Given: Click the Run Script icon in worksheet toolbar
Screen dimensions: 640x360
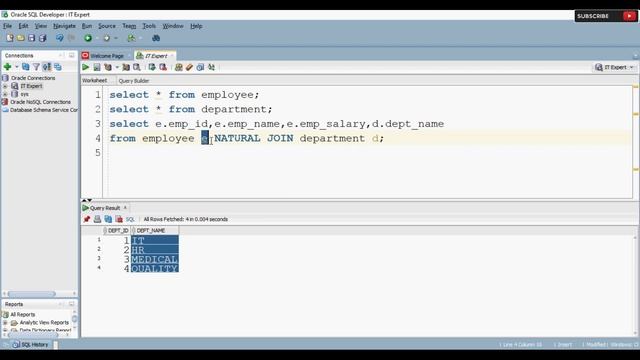Looking at the screenshot, I should coord(97,67).
